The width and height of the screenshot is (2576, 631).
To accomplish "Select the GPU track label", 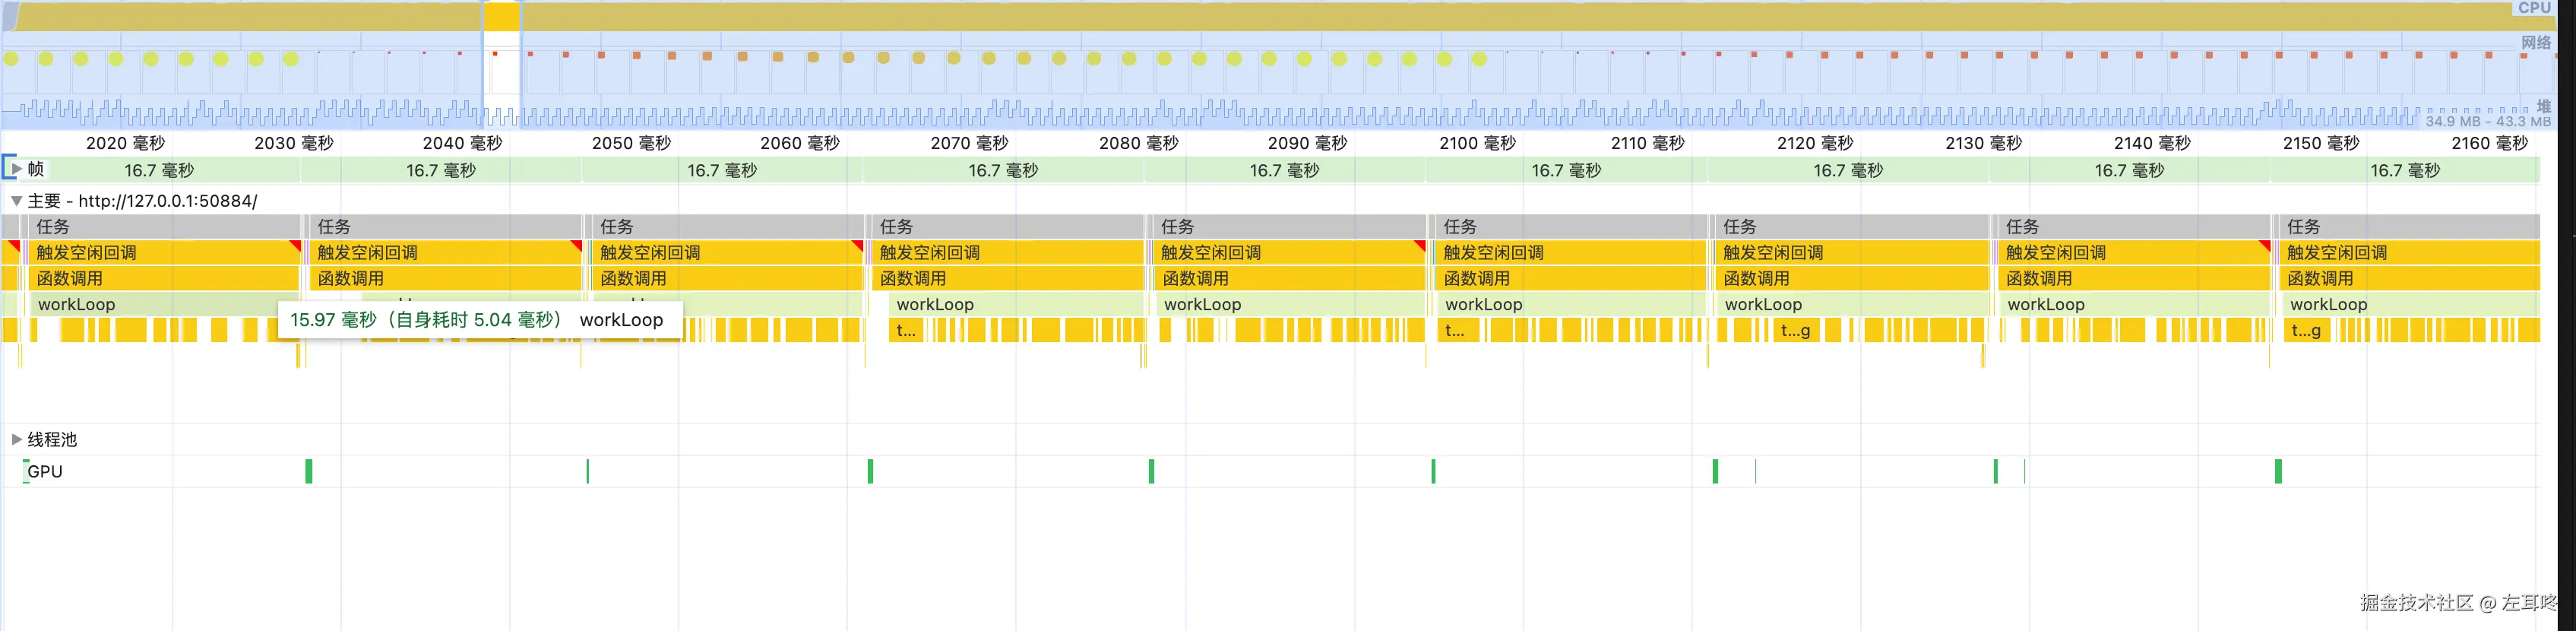I will point(45,471).
